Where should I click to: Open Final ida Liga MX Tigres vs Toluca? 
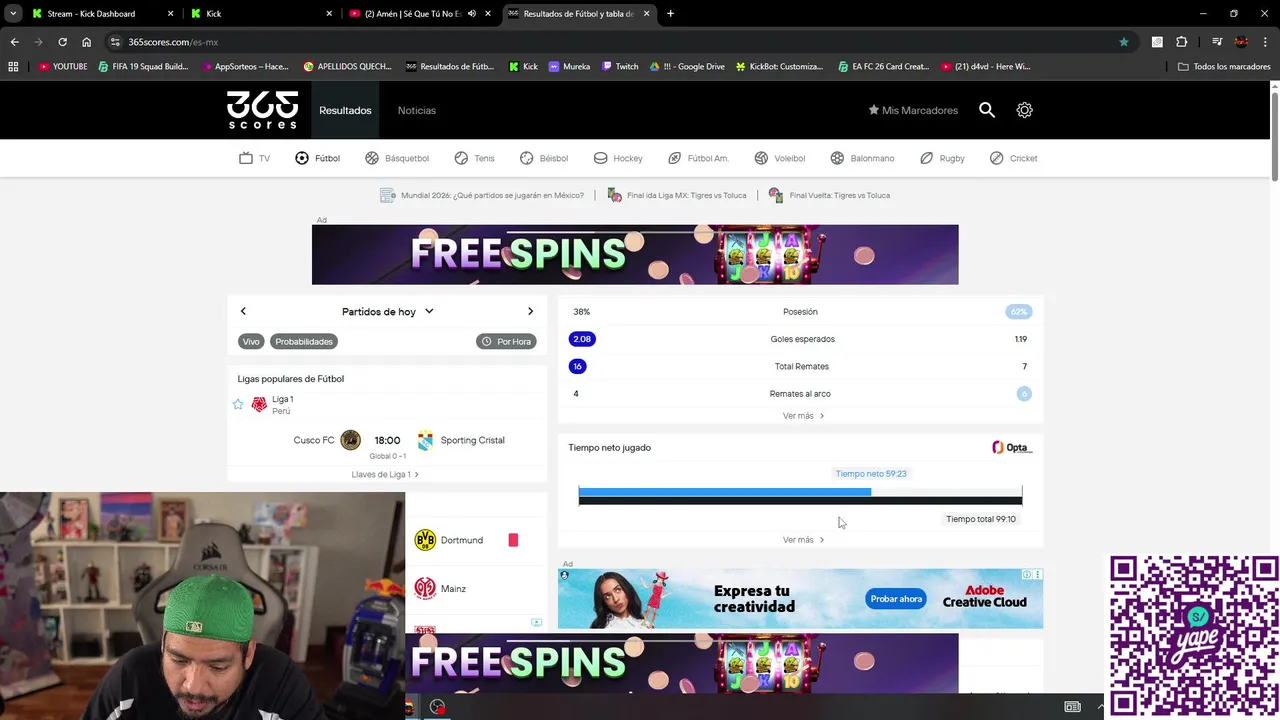tap(677, 195)
